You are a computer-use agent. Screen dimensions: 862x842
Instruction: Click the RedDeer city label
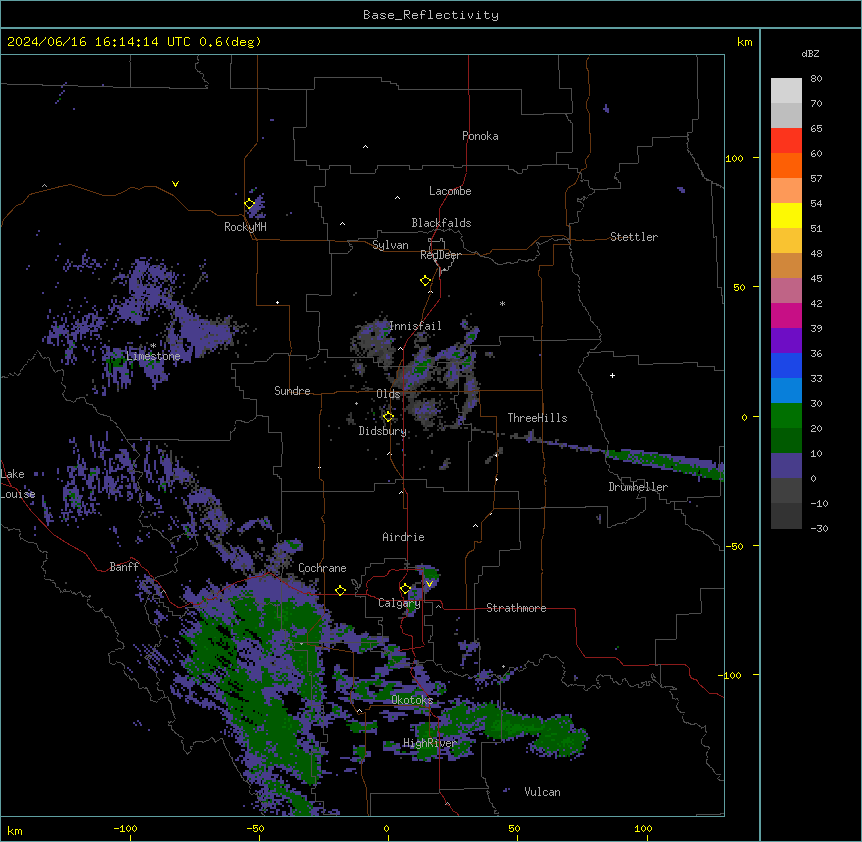[440, 255]
